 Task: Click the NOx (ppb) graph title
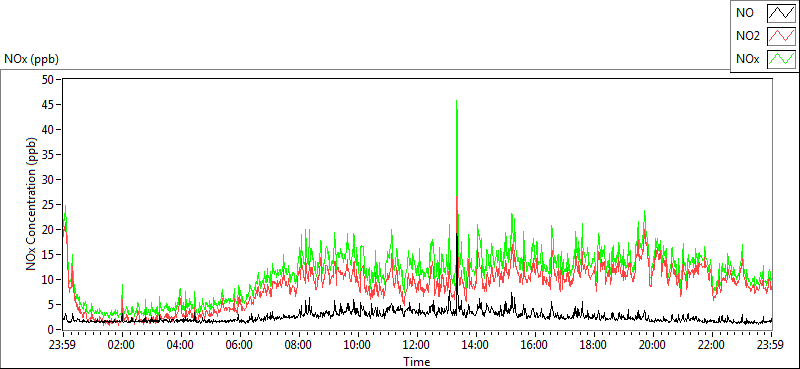click(x=31, y=59)
